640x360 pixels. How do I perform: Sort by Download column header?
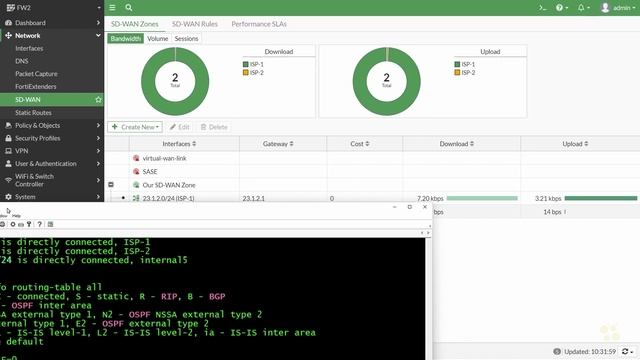coord(456,144)
